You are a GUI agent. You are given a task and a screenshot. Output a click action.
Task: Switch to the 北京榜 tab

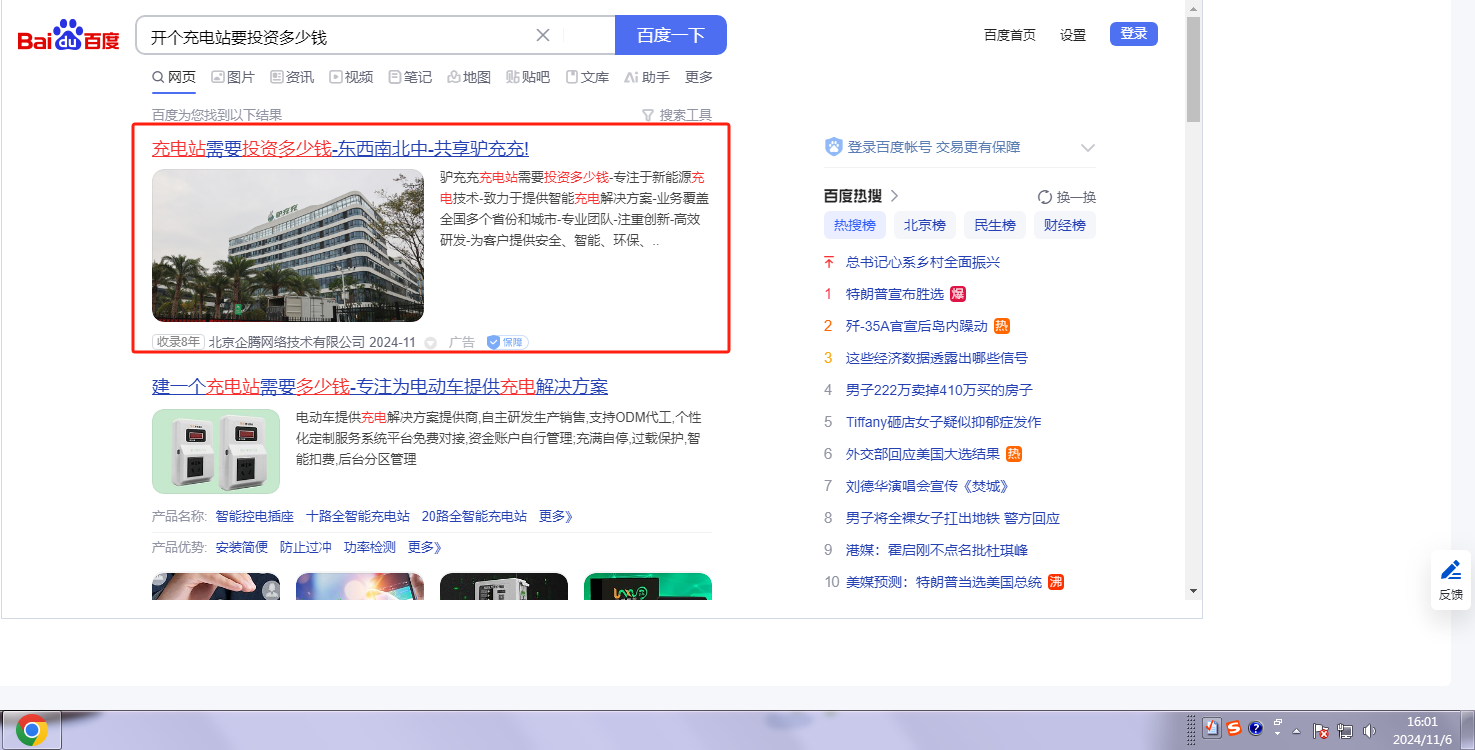tap(925, 225)
